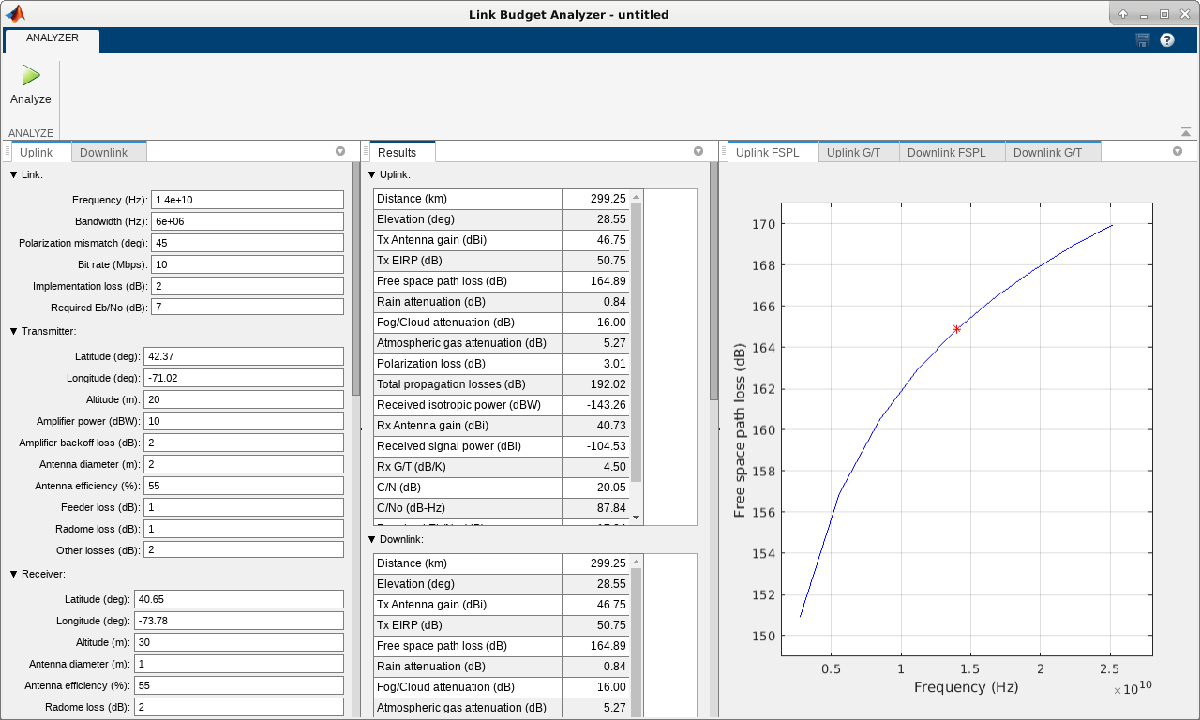Run the analysis with the Analyze play icon
The height and width of the screenshot is (720, 1200).
point(31,76)
